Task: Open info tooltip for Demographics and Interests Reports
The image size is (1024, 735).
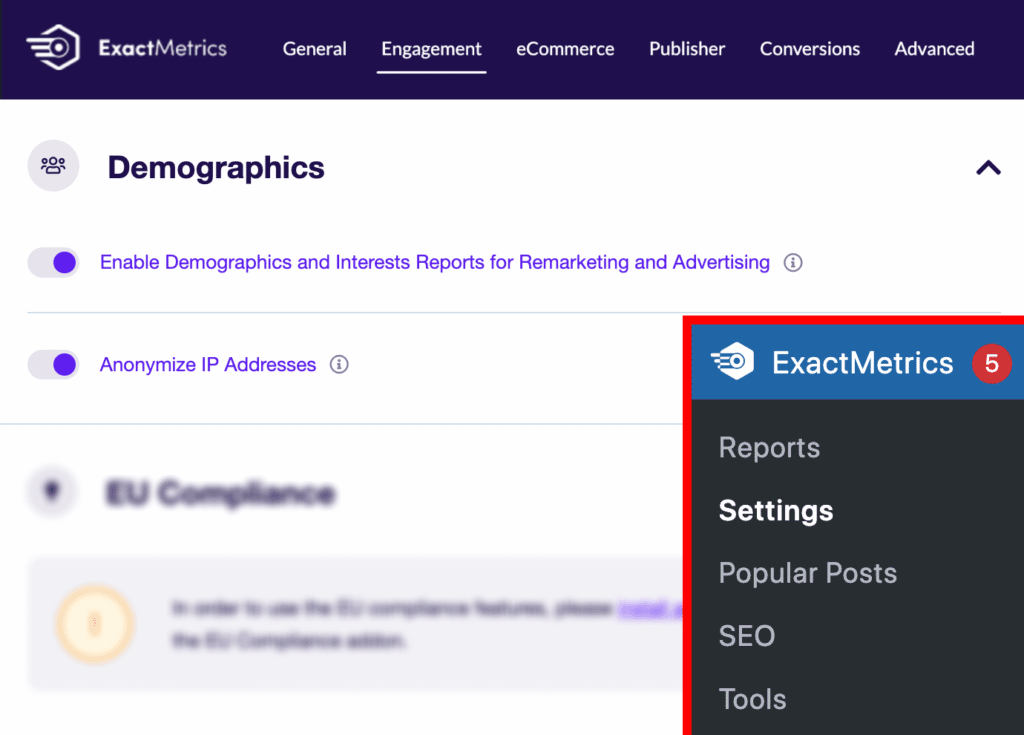Action: [x=793, y=263]
